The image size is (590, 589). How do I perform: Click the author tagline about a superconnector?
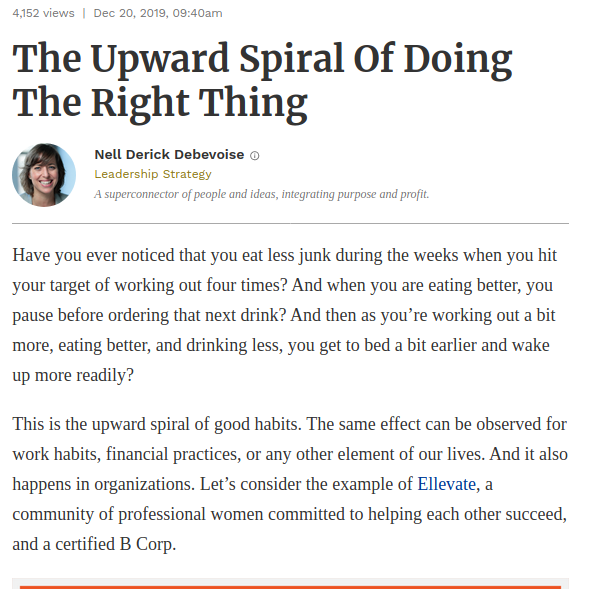click(x=262, y=194)
